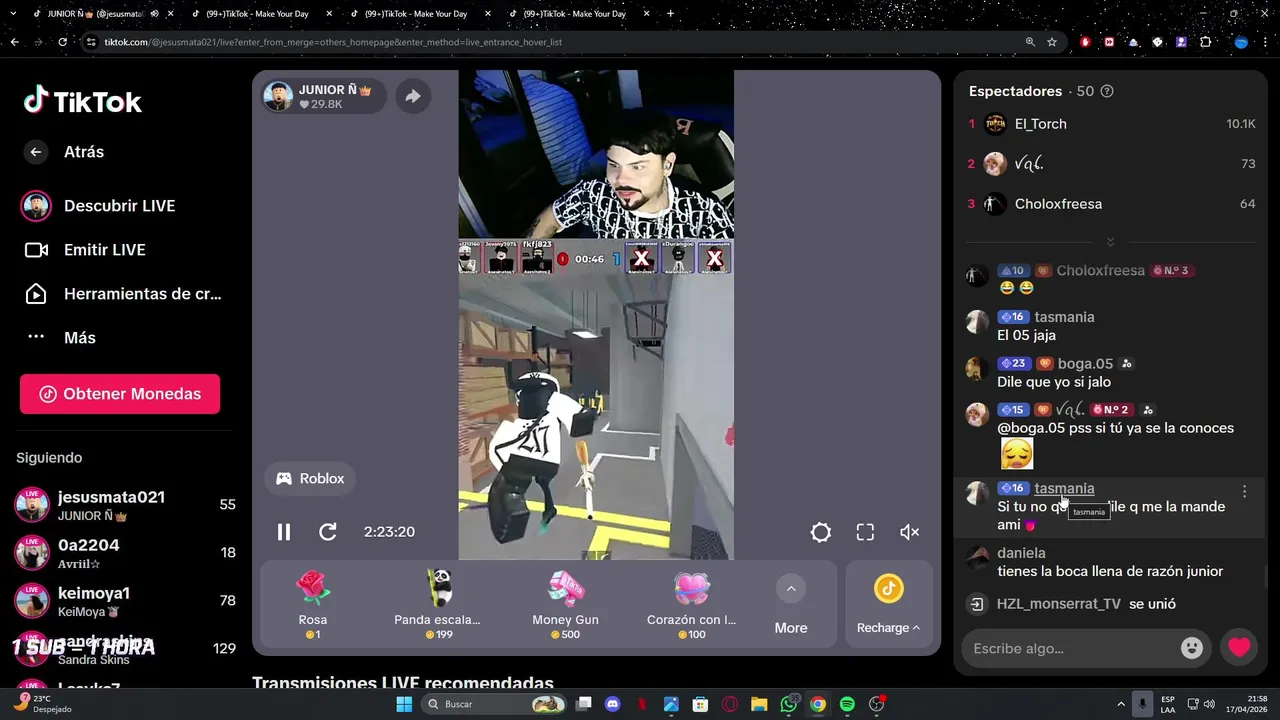Open a new browser tab
1280x720 pixels.
pyautogui.click(x=670, y=14)
